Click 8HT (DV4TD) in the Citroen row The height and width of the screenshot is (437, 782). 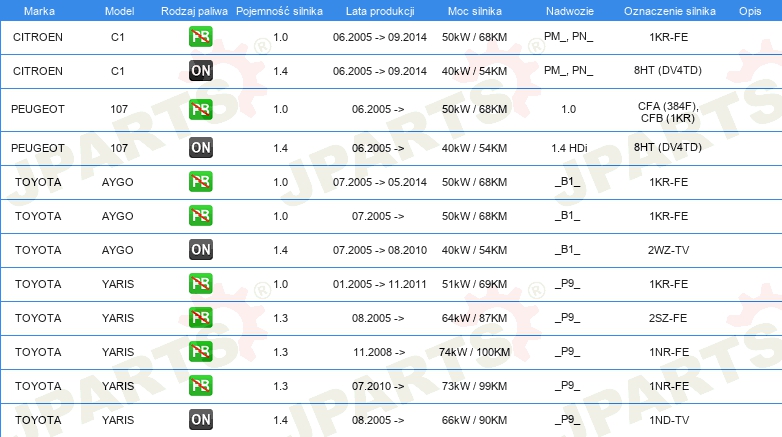pos(668,70)
